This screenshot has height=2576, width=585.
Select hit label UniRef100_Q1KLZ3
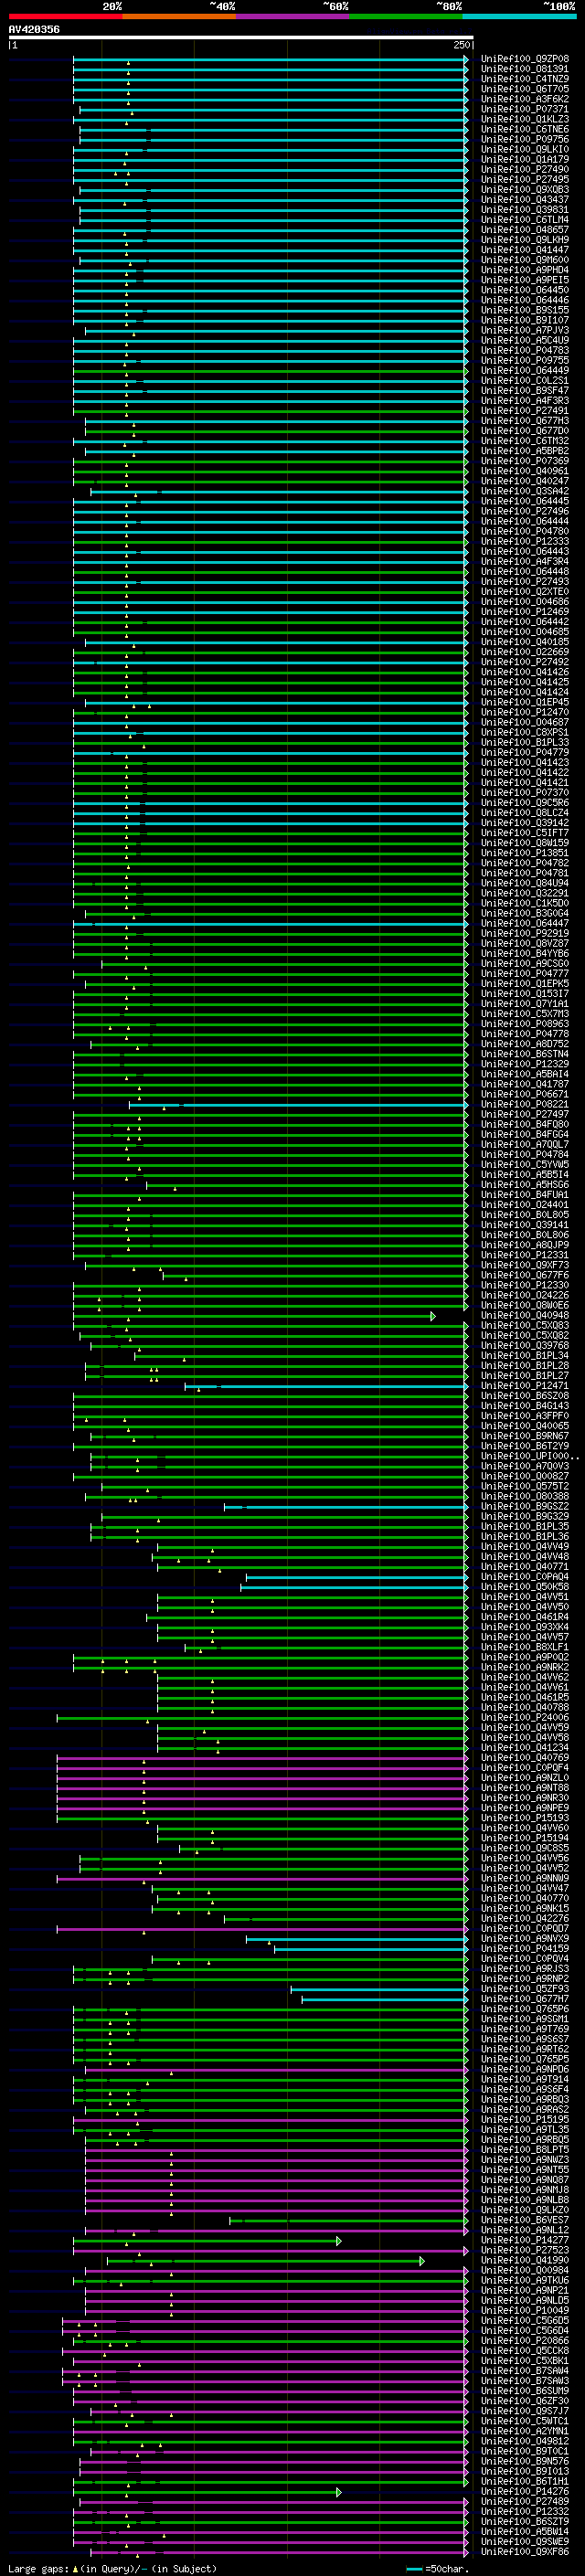525,119
